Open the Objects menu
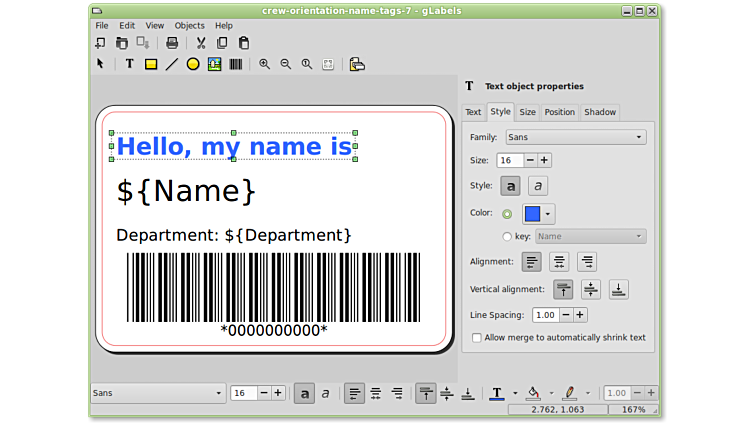 coord(189,25)
